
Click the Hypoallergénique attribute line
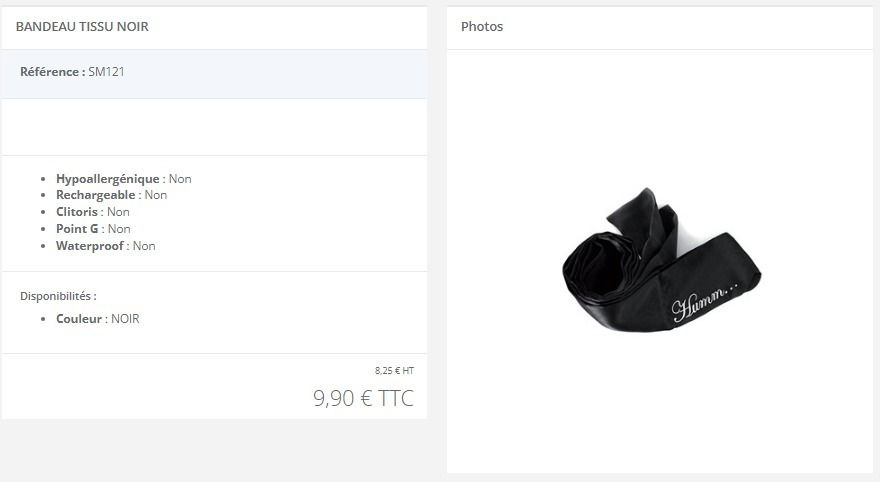[123, 178]
